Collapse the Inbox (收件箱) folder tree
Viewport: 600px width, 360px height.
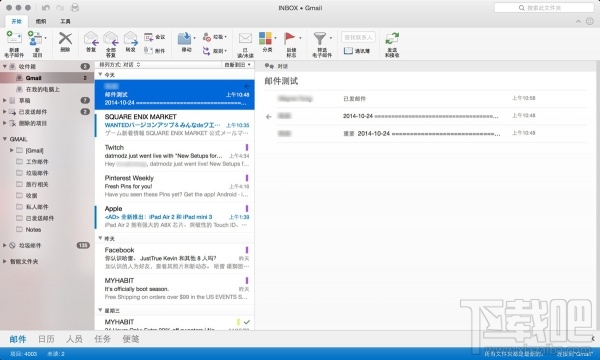tap(5, 67)
